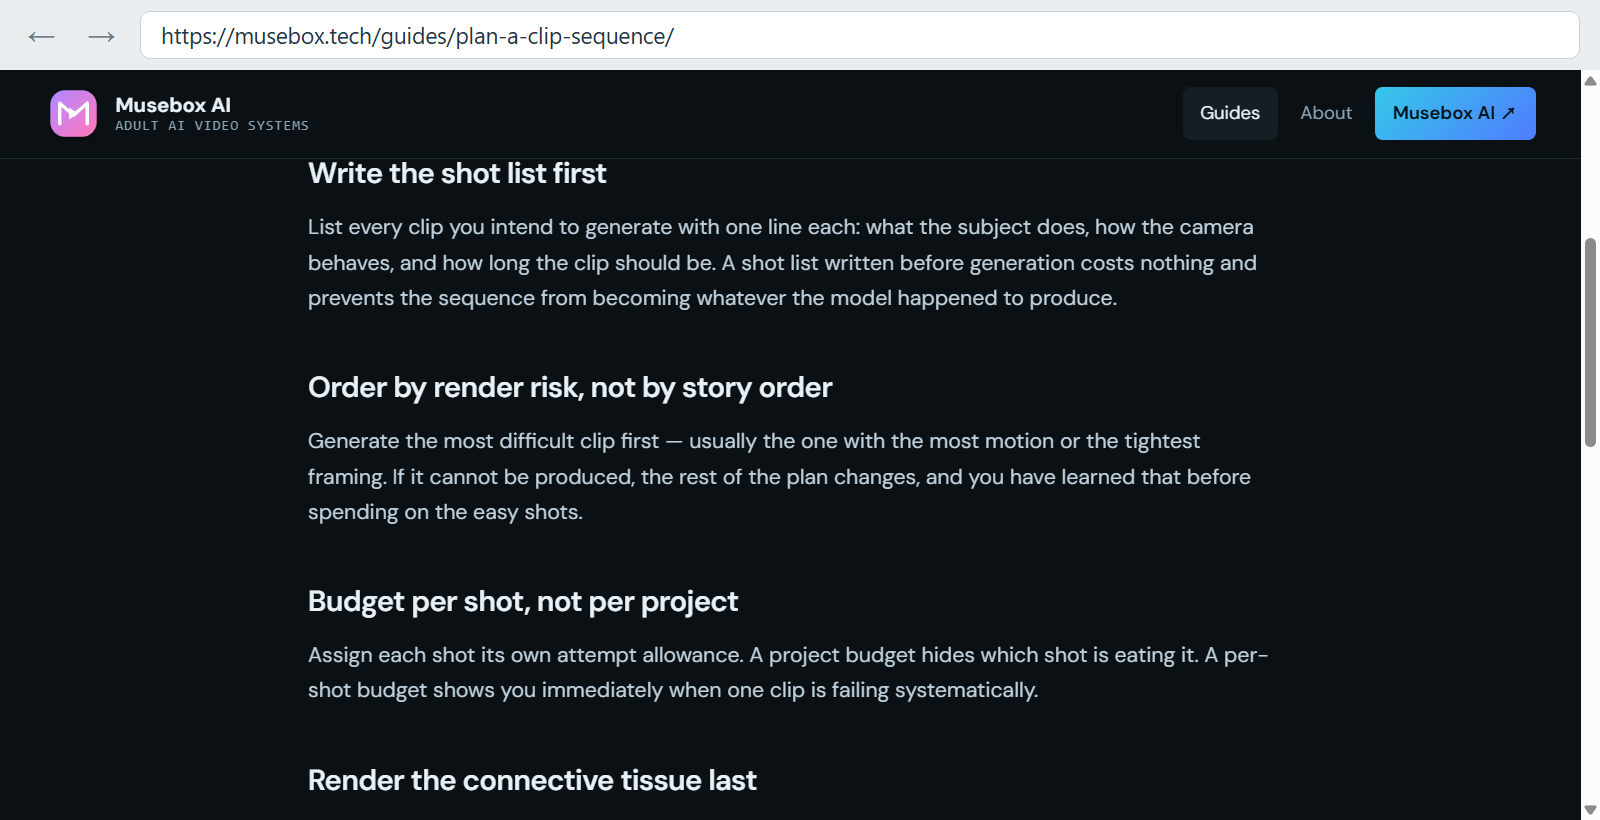Click the 'Budget per shot, not per project' heading
Viewport: 1600px width, 820px height.
[x=523, y=601]
